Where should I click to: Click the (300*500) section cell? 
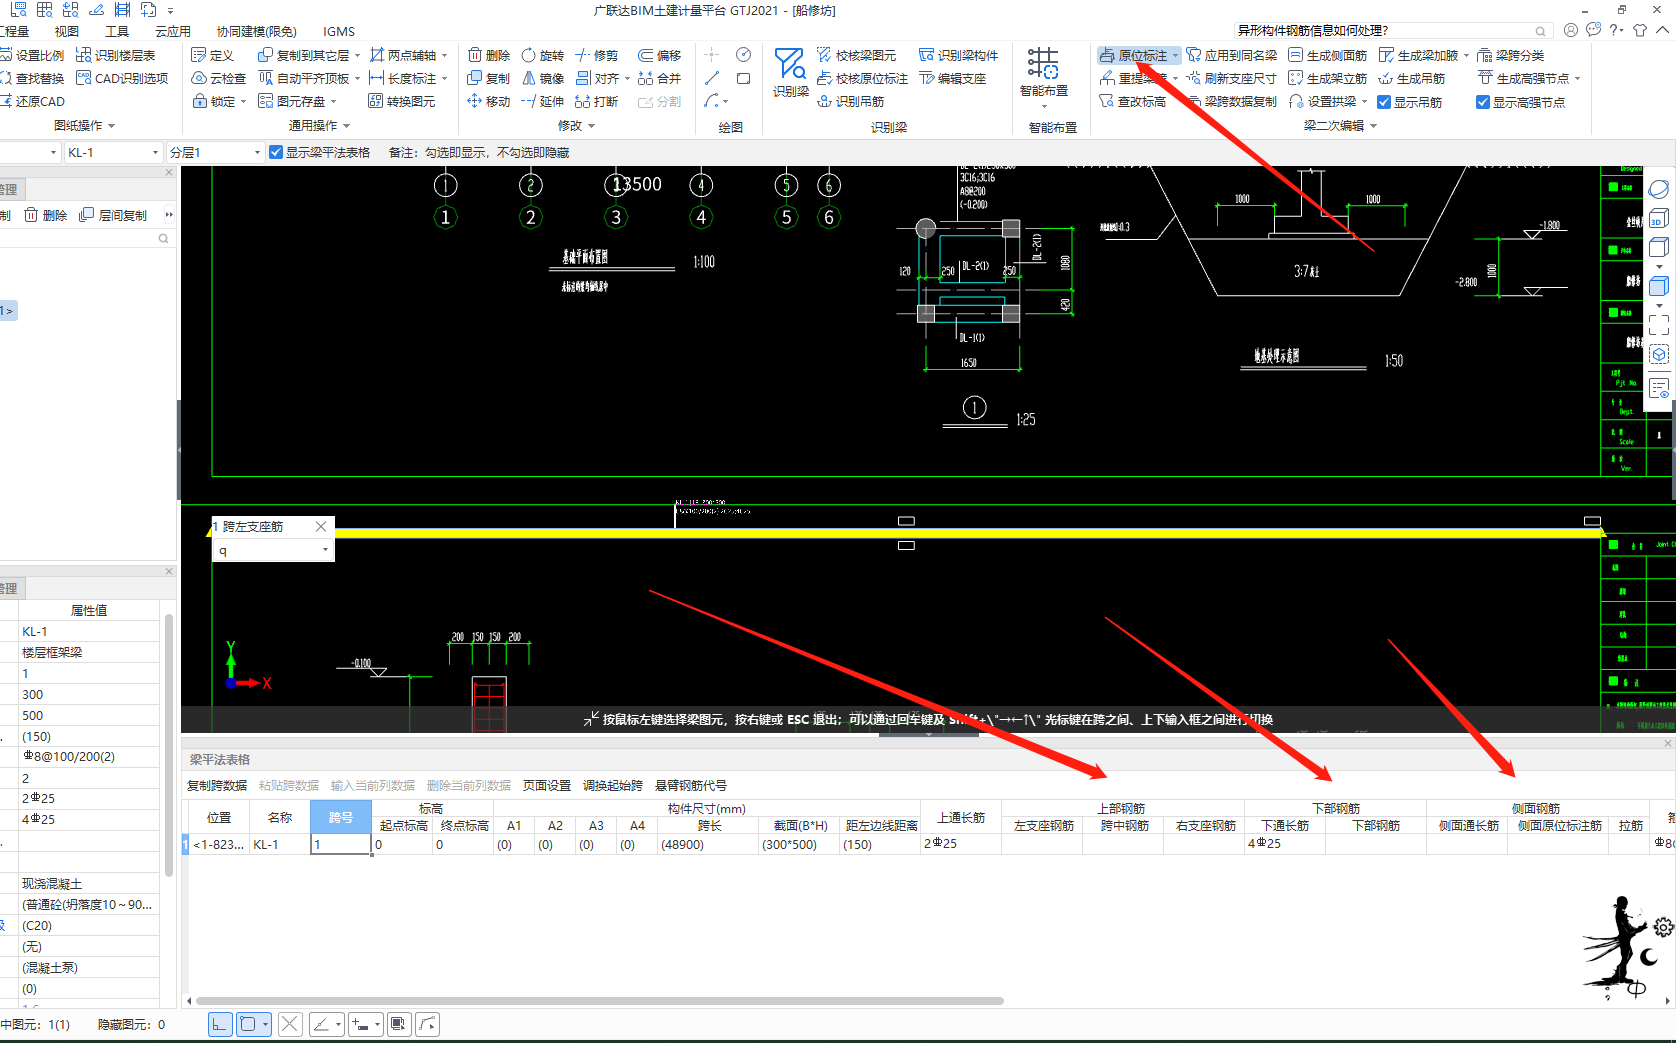point(799,844)
